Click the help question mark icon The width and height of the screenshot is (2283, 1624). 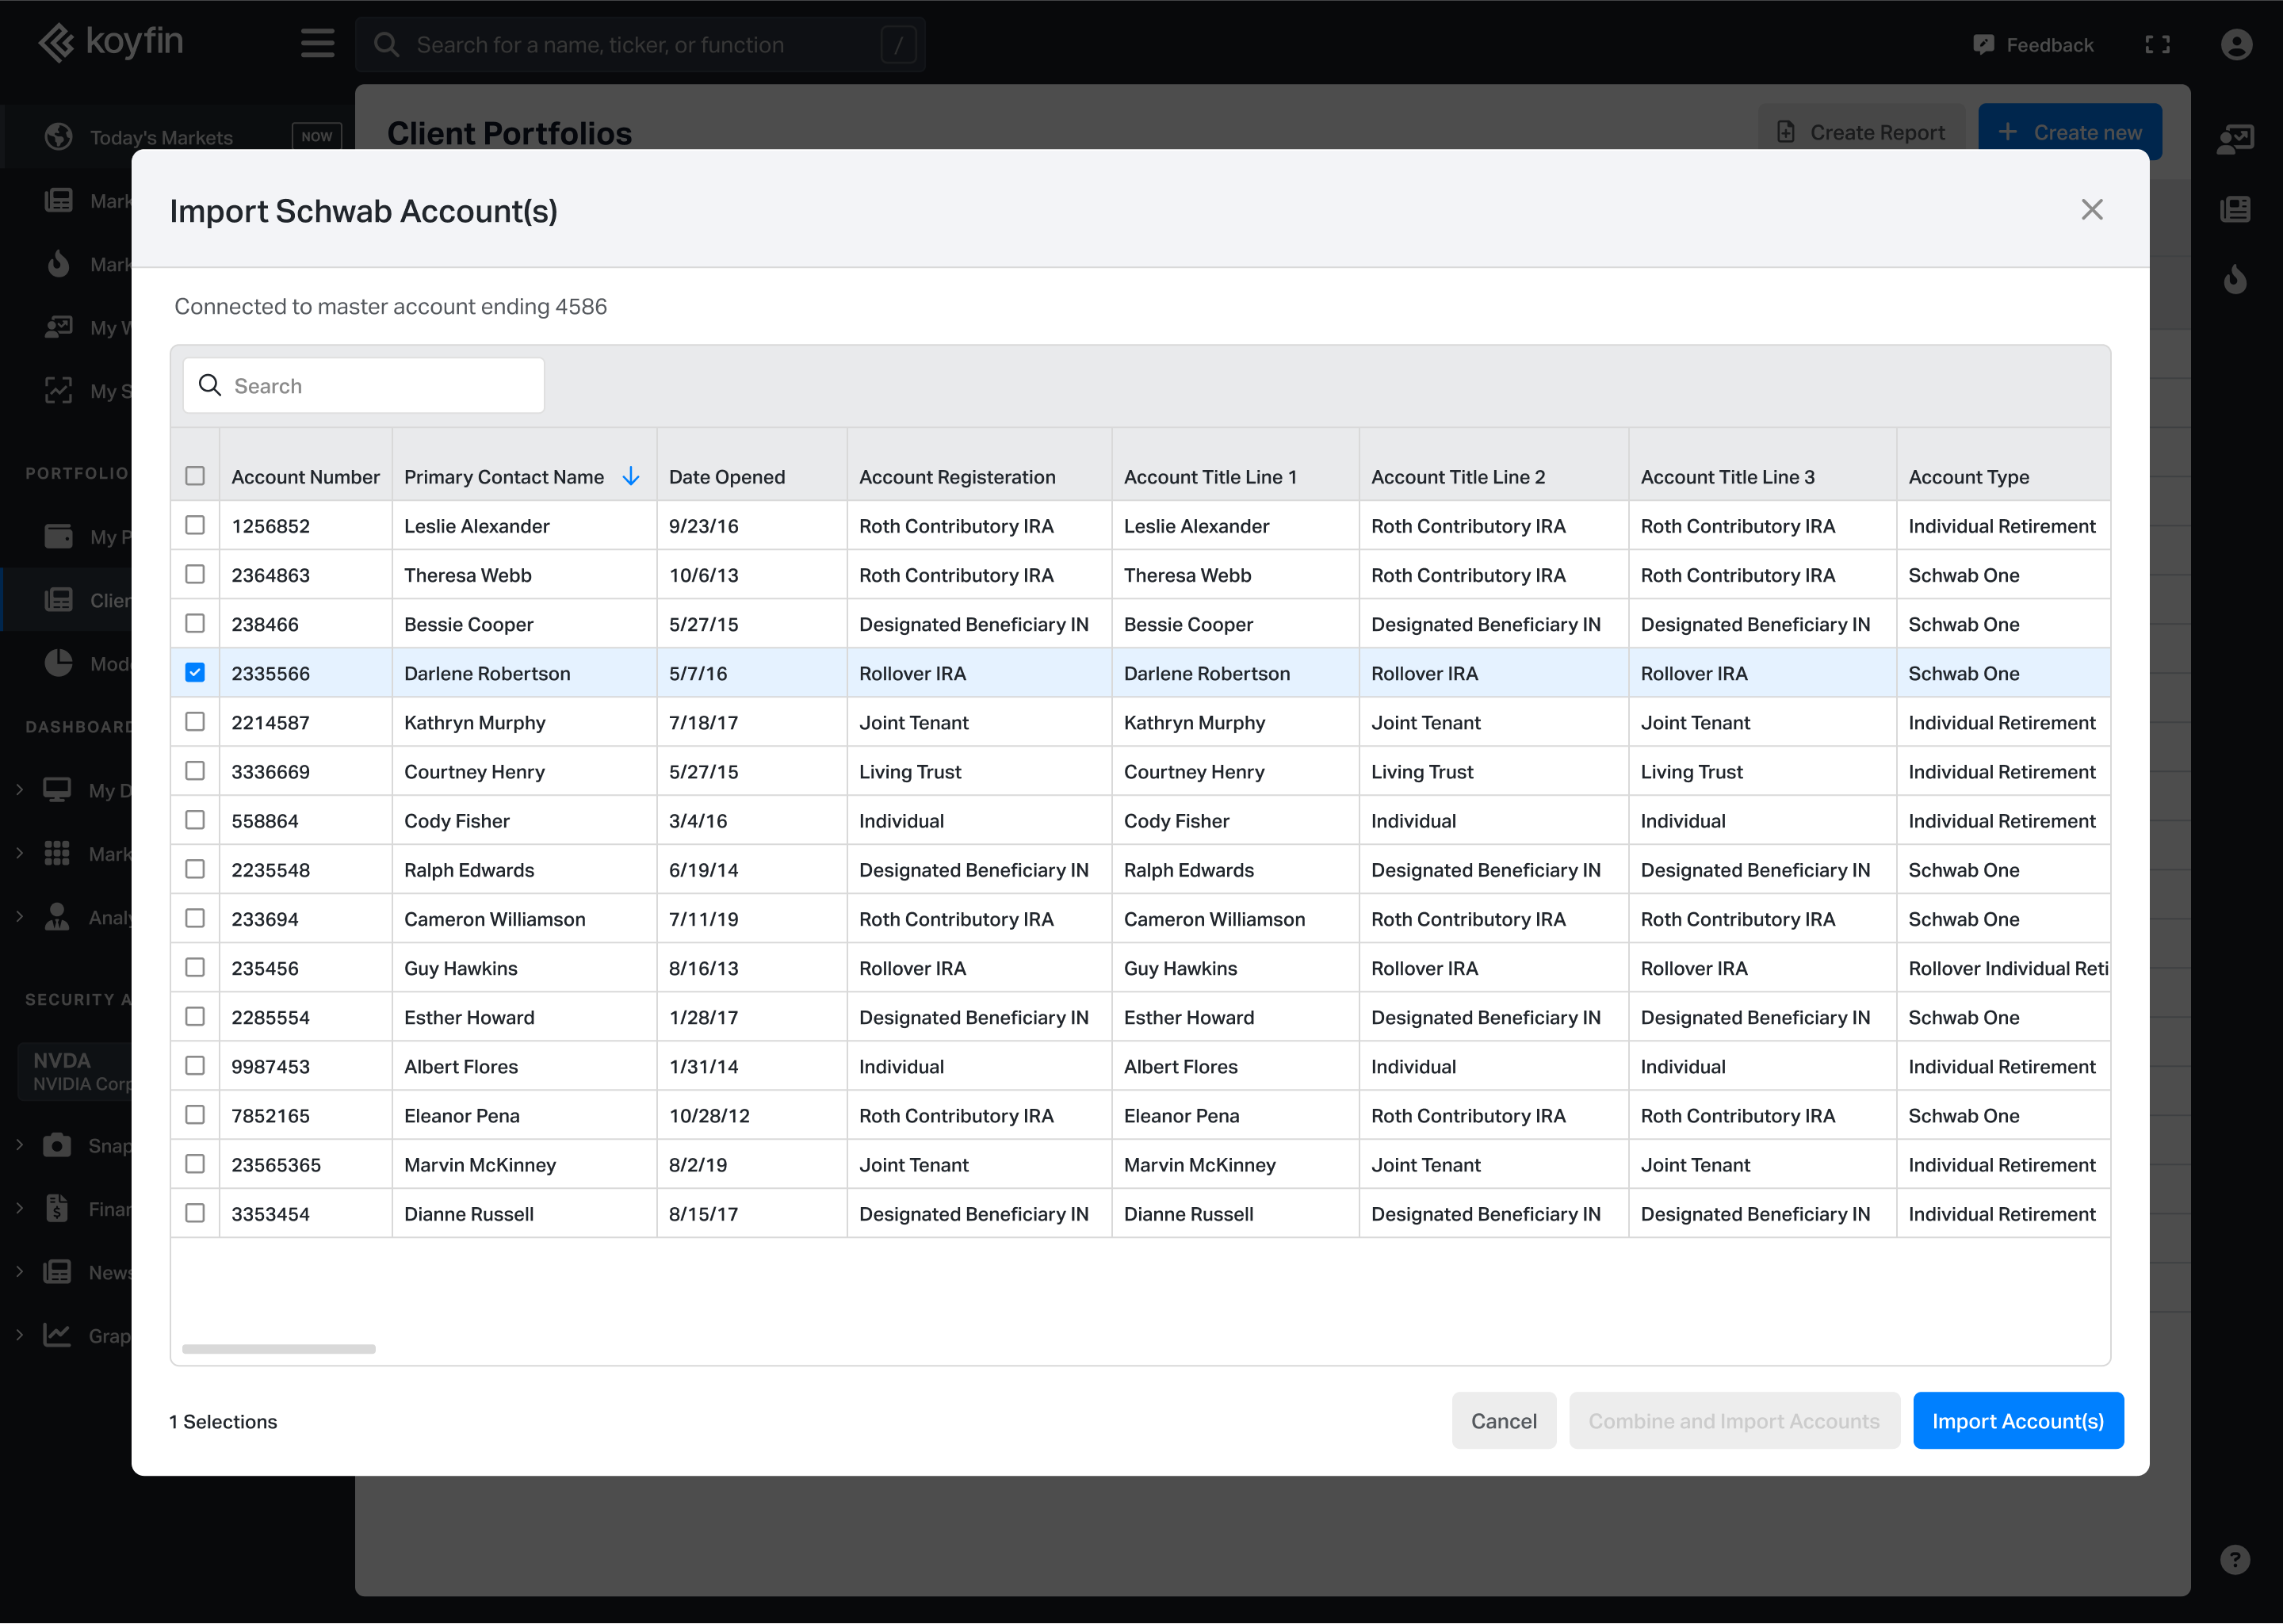point(2234,1560)
